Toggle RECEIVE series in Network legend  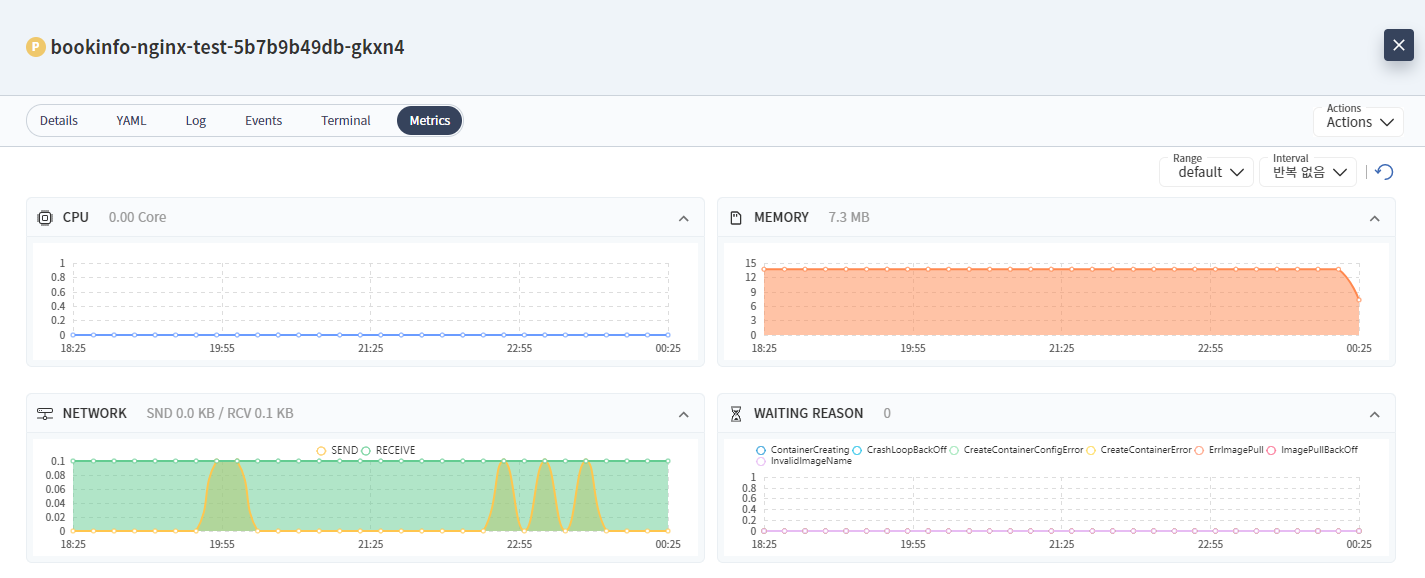pos(388,451)
